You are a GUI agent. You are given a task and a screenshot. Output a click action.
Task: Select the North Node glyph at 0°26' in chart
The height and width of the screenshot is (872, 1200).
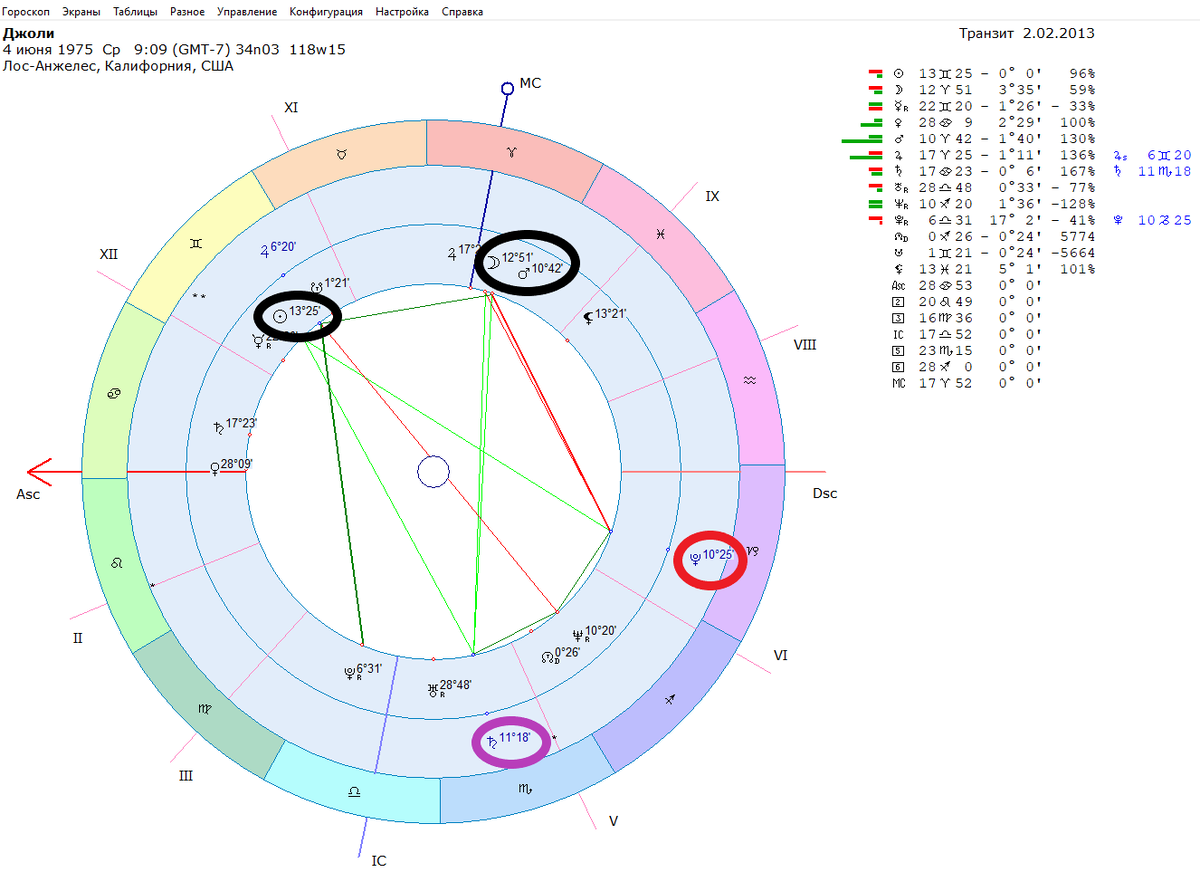point(546,656)
